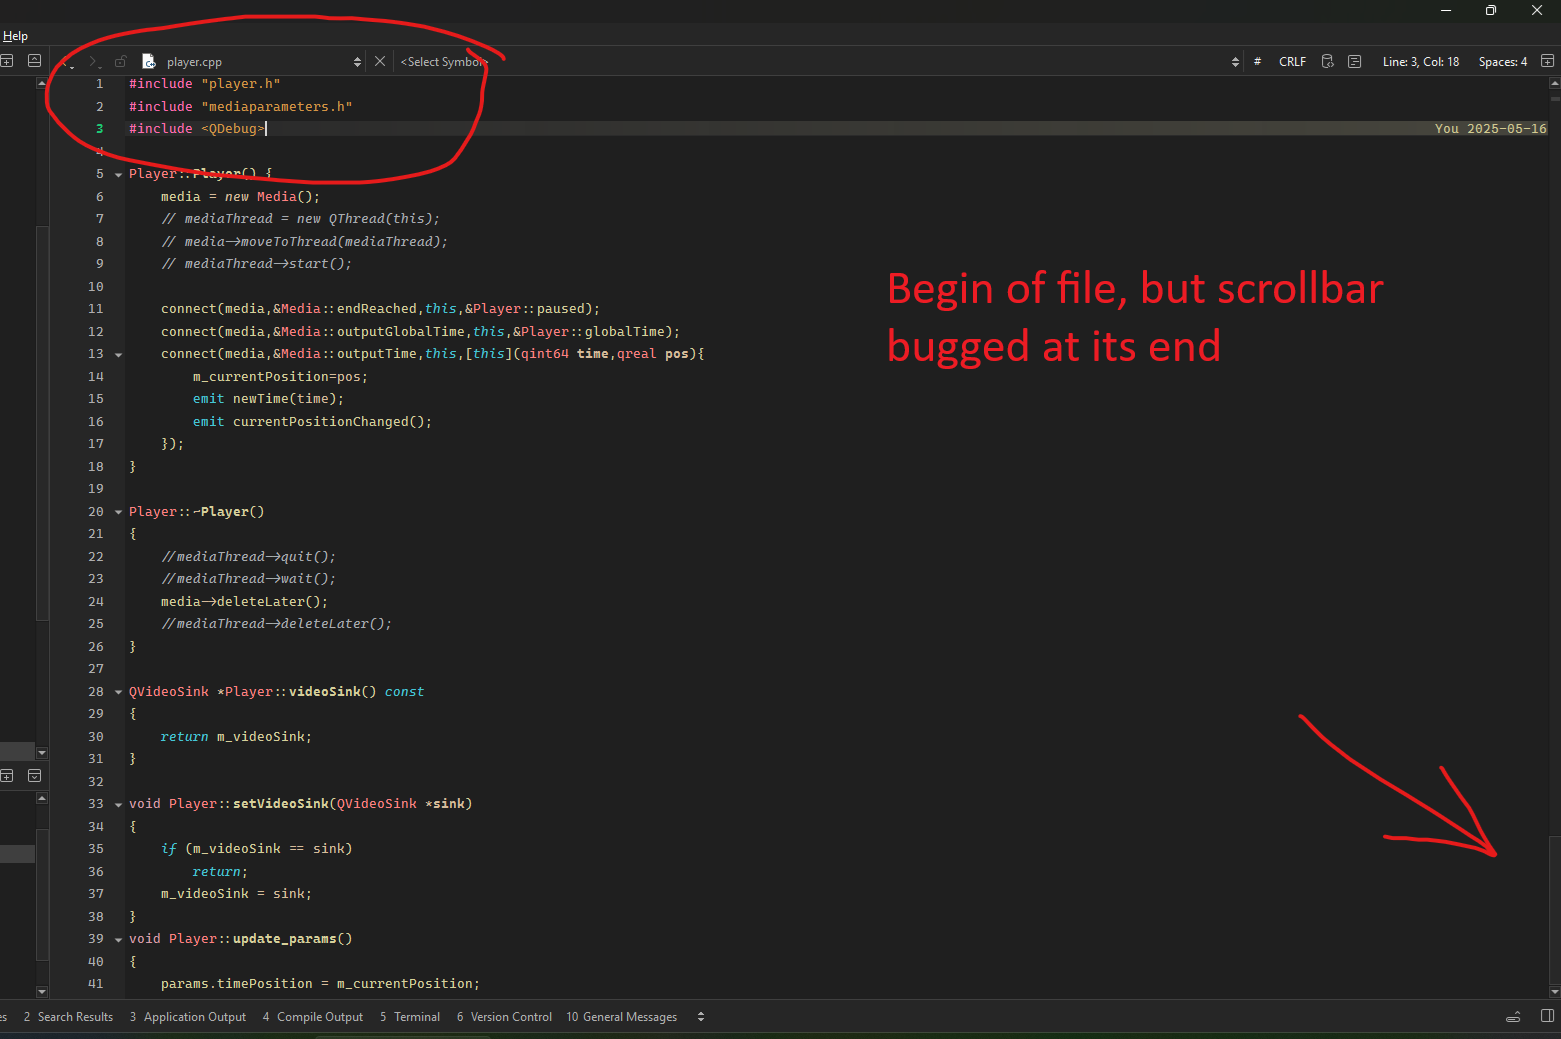
Task: Click 'return m_videoSink;' line
Action: 236,737
